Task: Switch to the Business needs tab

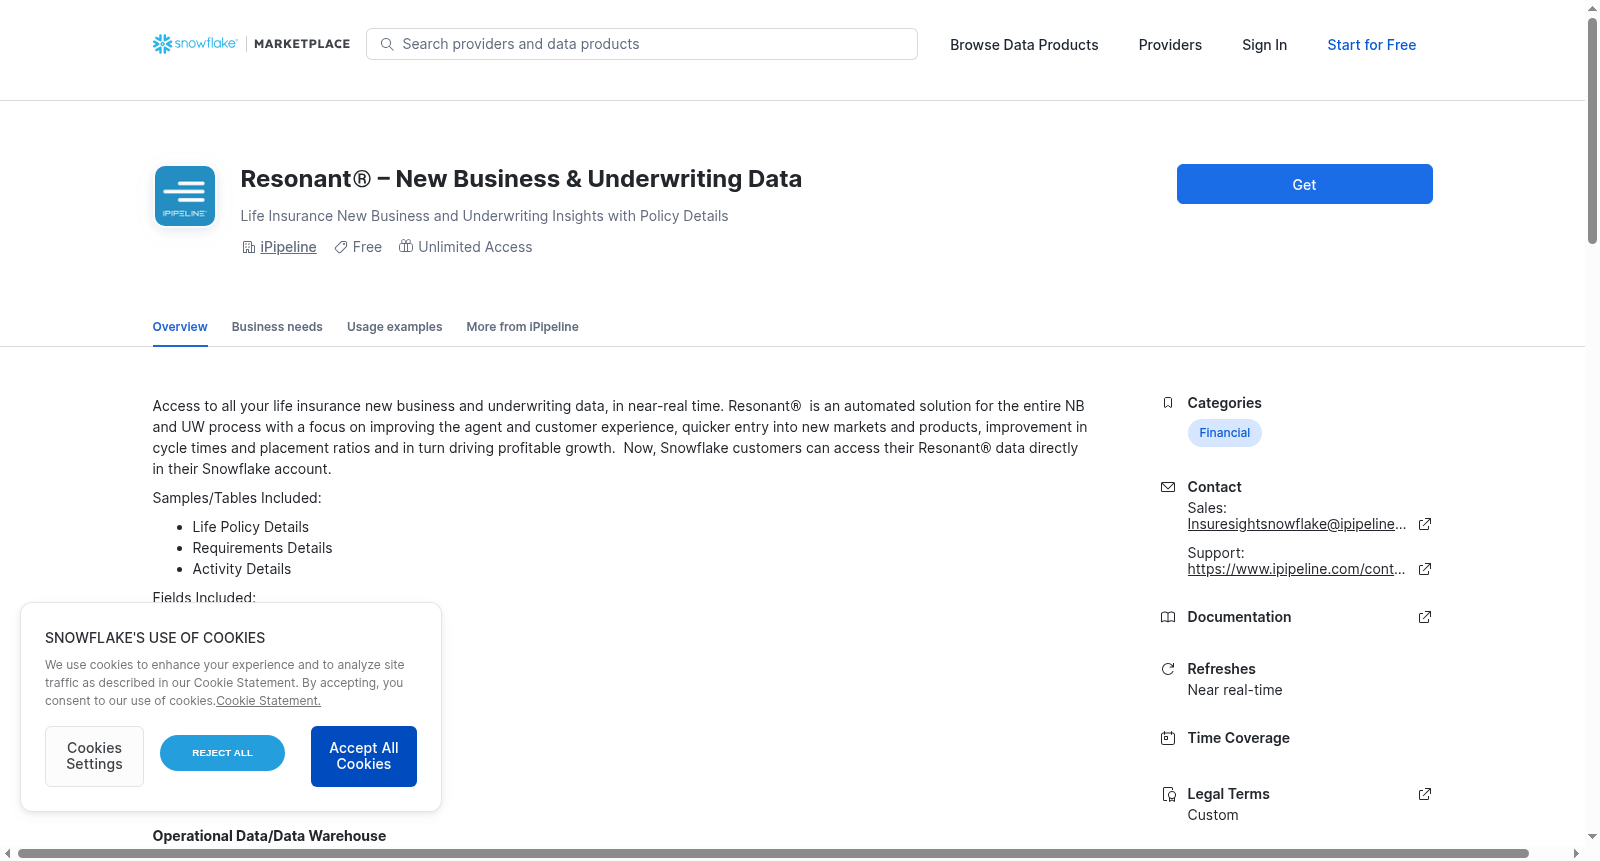Action: (277, 327)
